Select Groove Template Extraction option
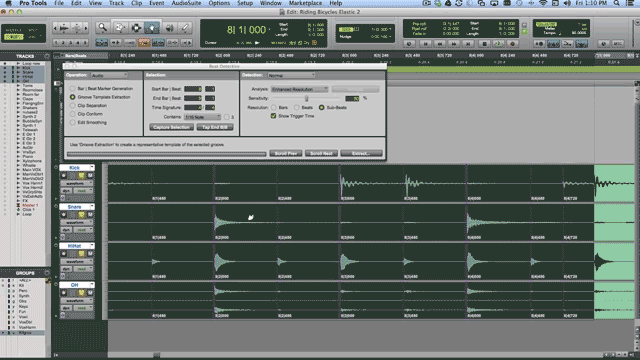 (73, 97)
